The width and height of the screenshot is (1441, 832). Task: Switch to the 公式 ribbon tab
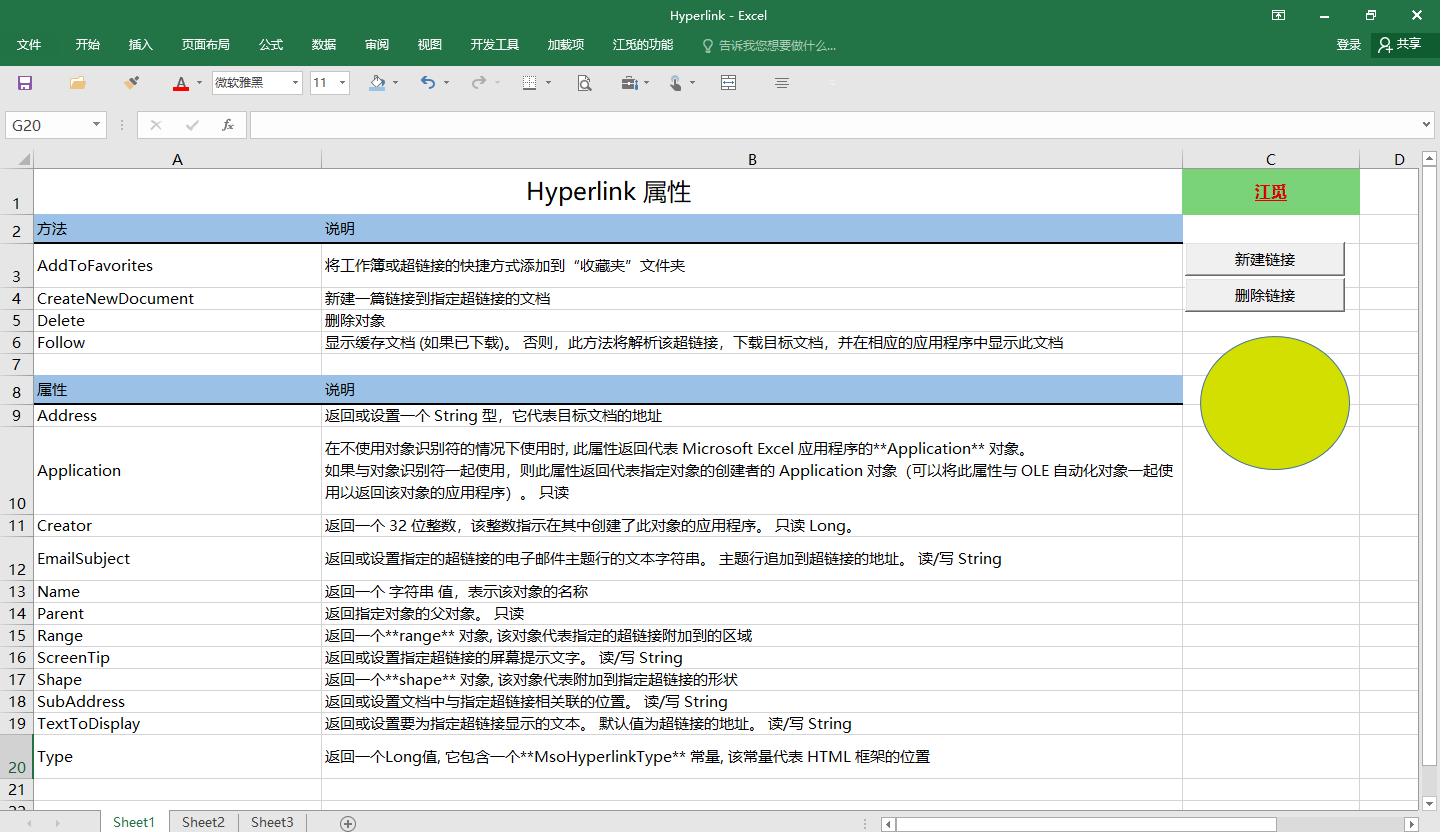point(270,44)
